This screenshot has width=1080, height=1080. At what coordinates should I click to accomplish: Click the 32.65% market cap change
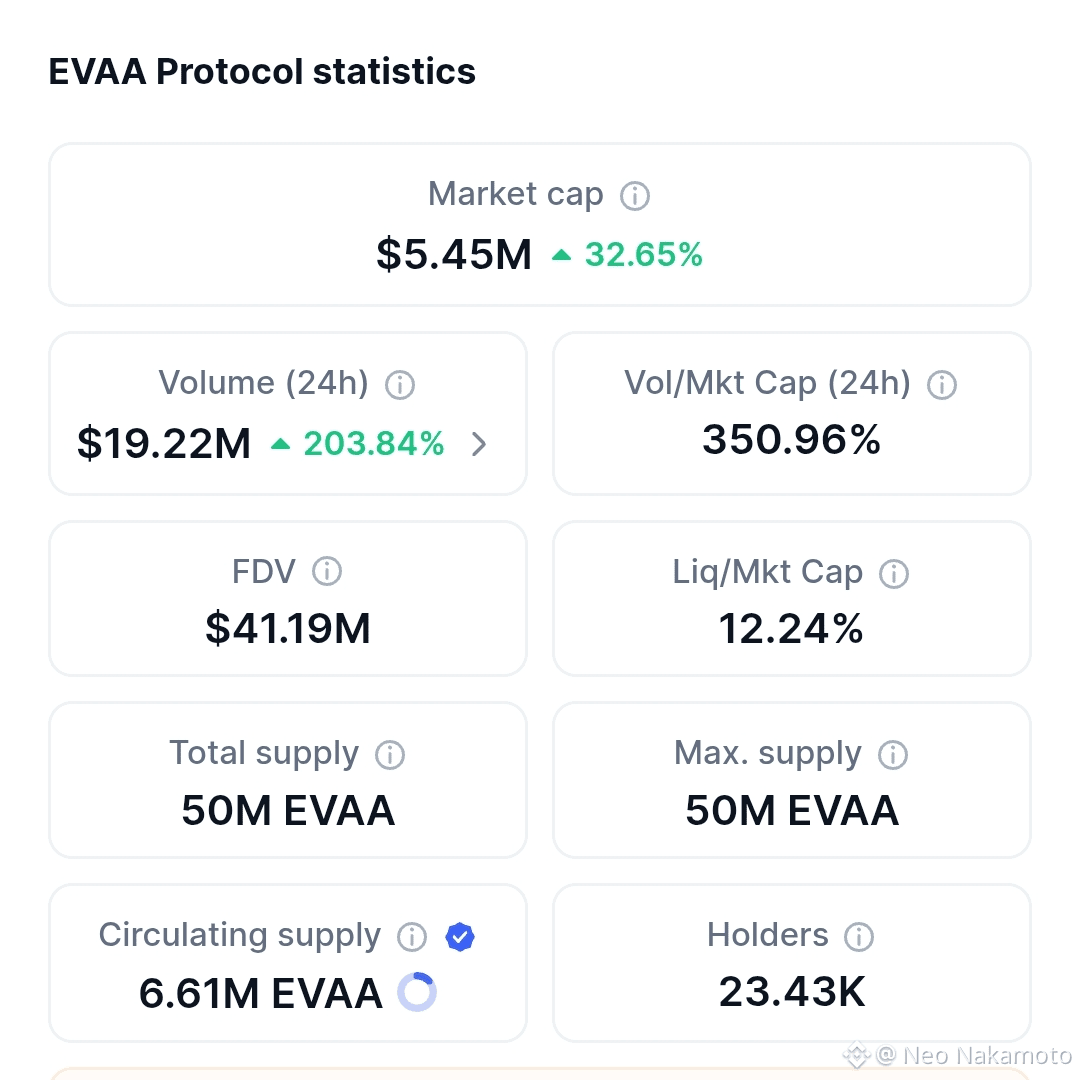pyautogui.click(x=643, y=254)
